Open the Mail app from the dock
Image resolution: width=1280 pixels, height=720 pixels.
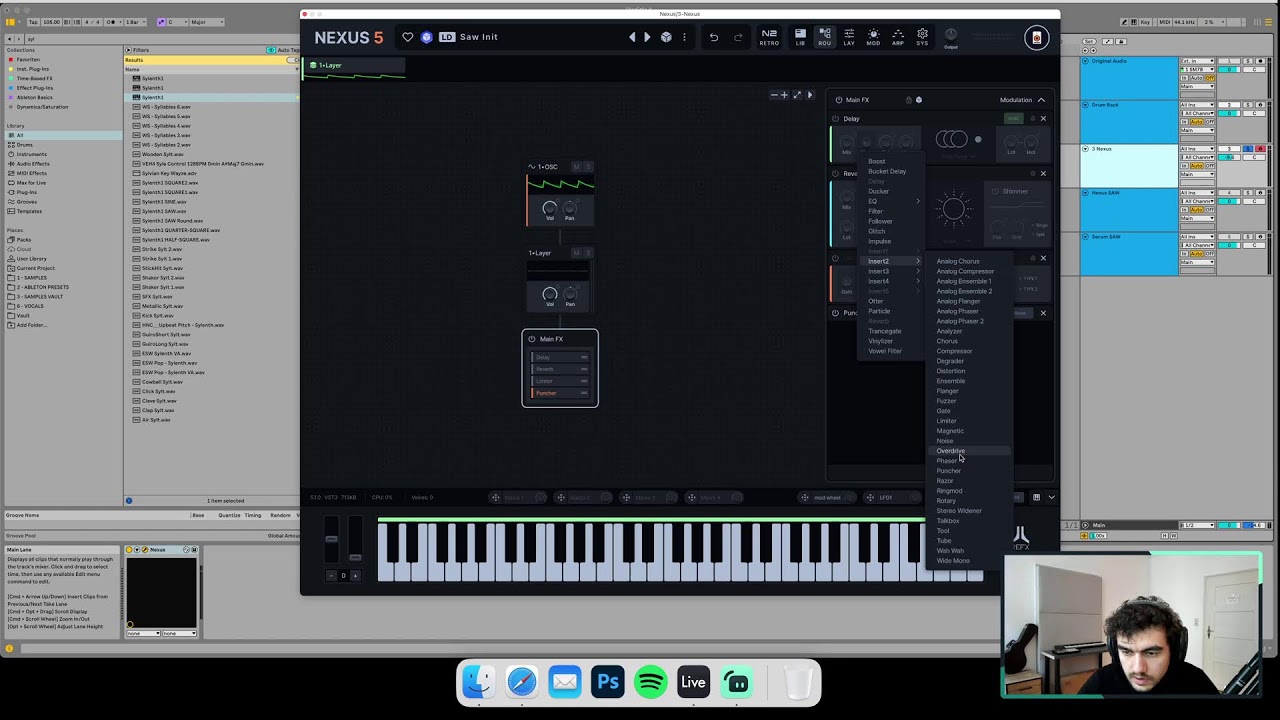pyautogui.click(x=564, y=683)
